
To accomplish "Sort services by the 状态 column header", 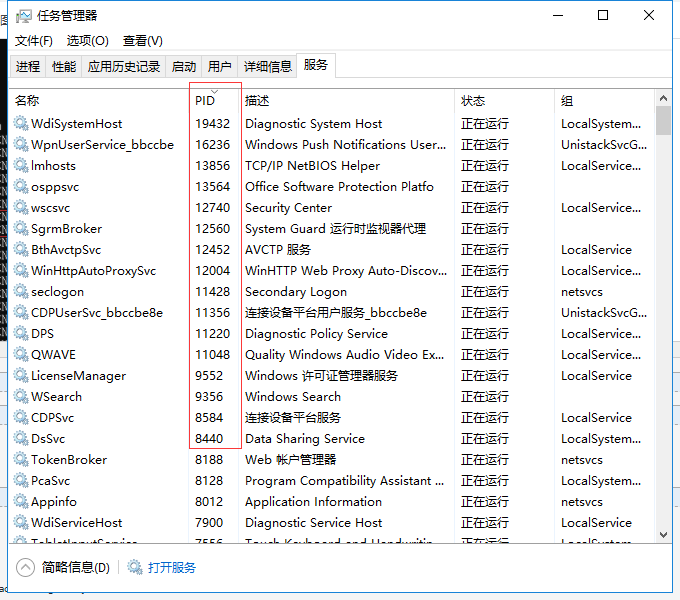I will (504, 101).
